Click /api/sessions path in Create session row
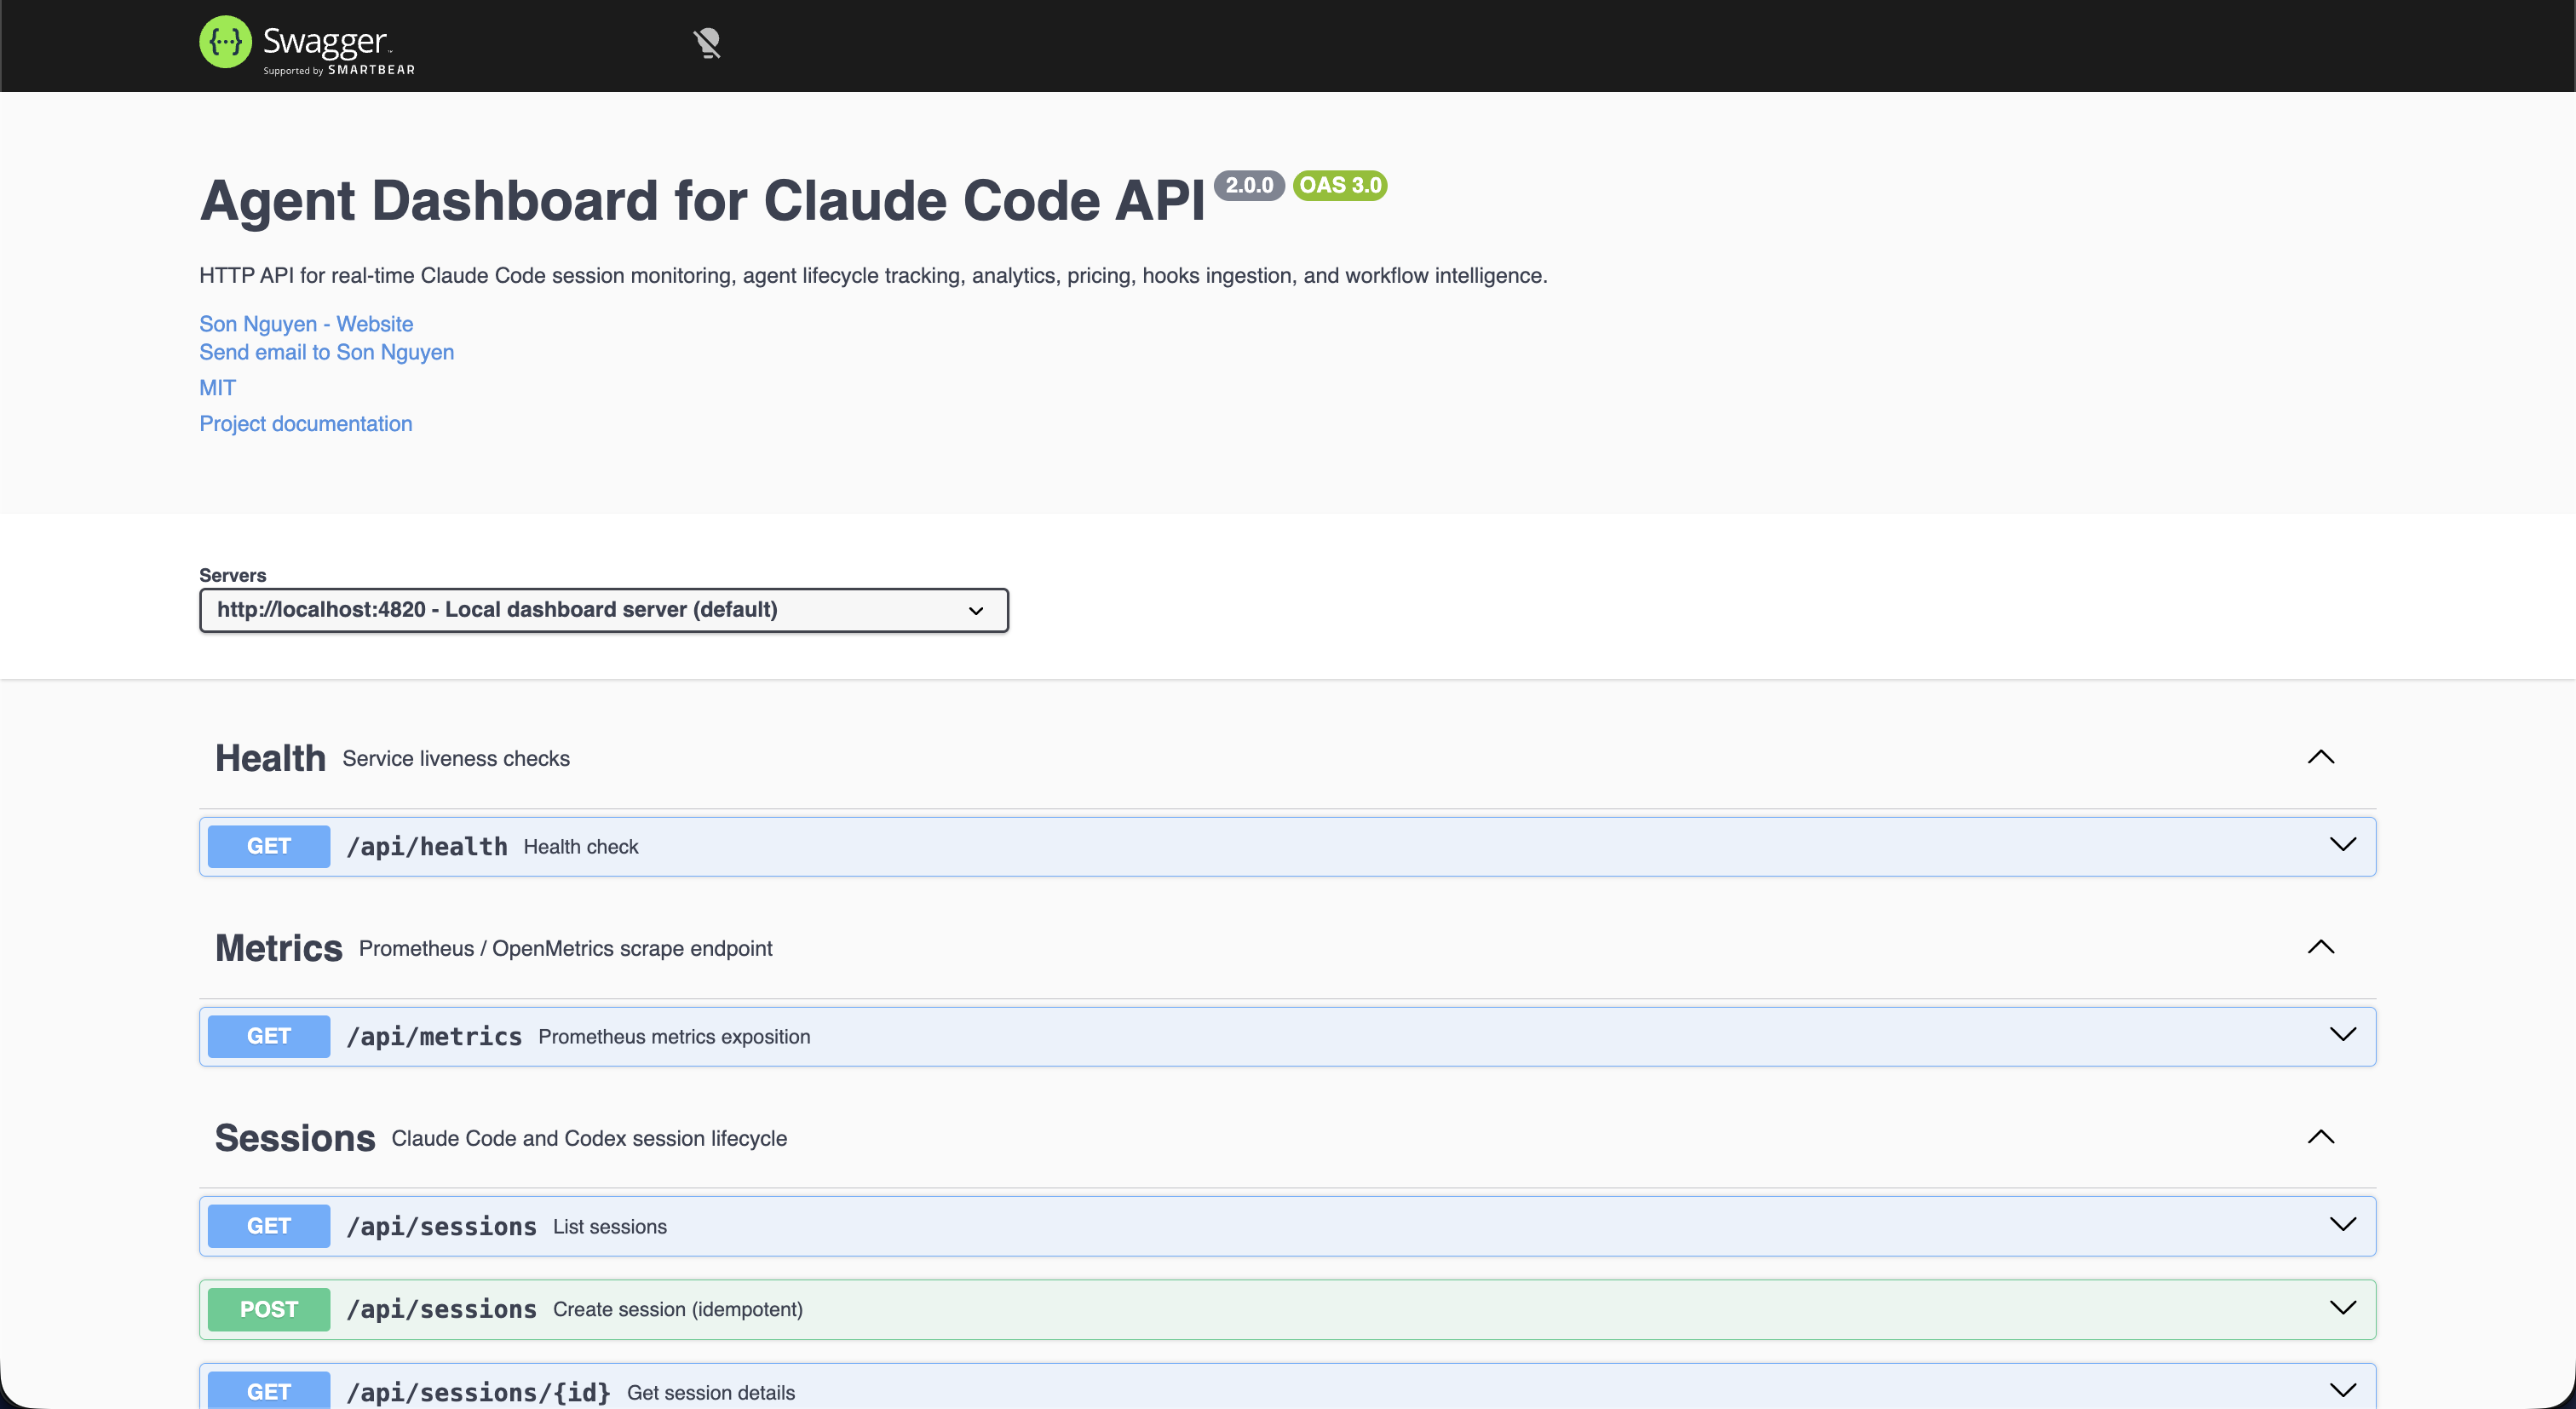 442,1309
